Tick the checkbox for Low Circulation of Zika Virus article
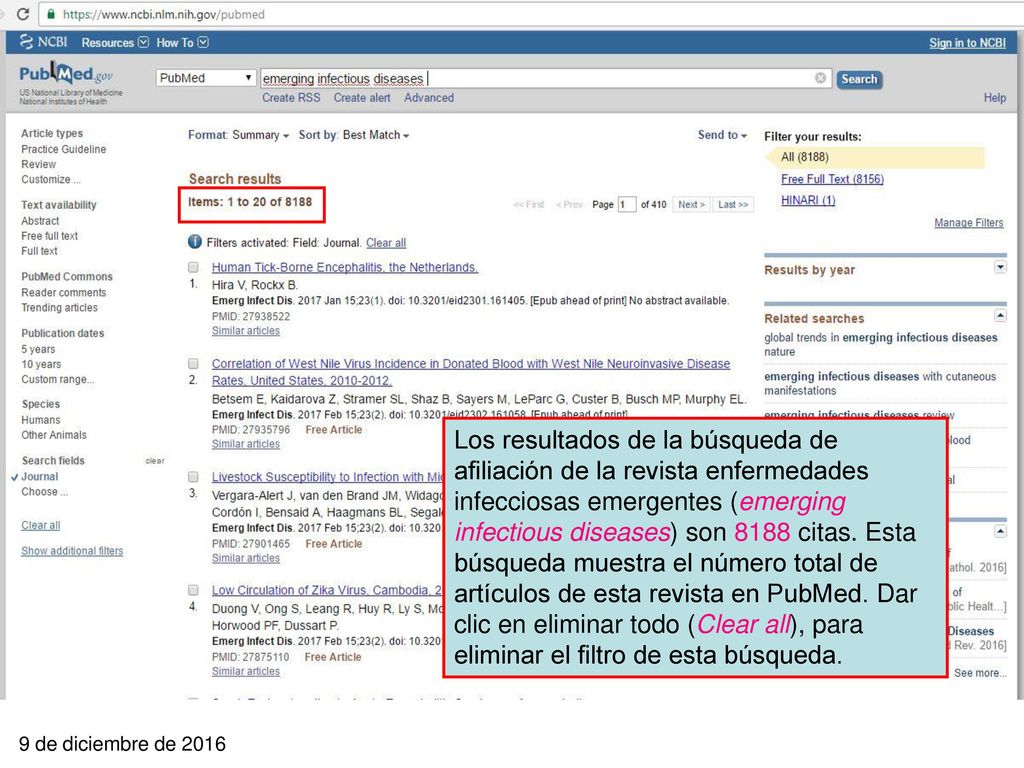Viewport: 1024px width, 768px height. [193, 590]
